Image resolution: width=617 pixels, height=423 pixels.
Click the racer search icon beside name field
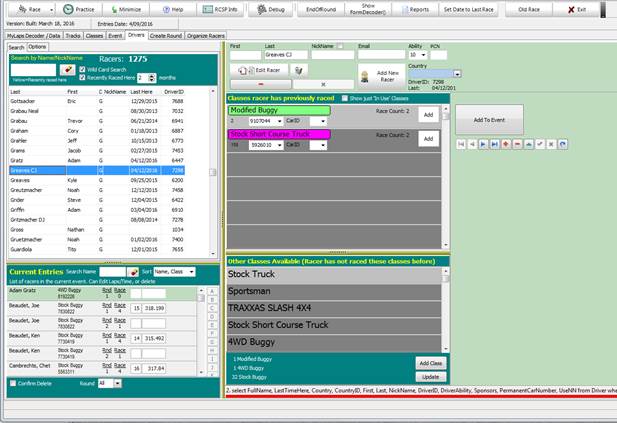click(x=67, y=70)
